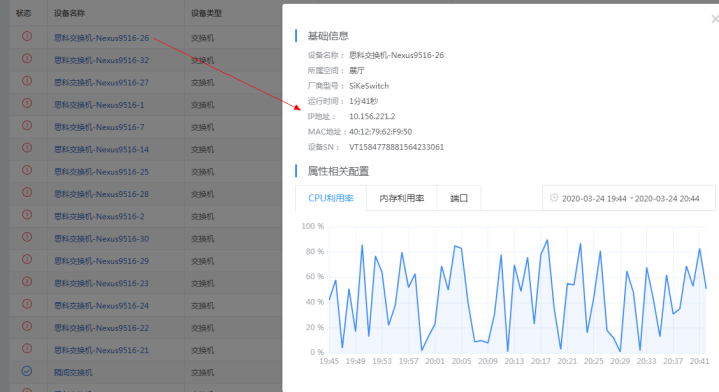Click the 设备名称 column header
The height and width of the screenshot is (392, 719).
pyautogui.click(x=69, y=13)
